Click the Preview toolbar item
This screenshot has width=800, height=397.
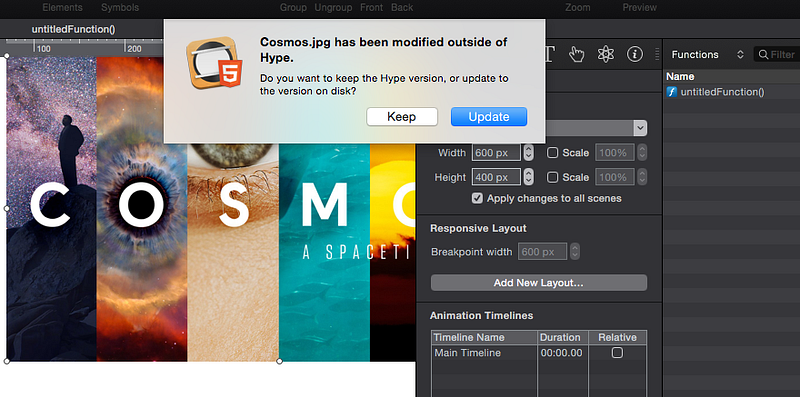pyautogui.click(x=639, y=8)
